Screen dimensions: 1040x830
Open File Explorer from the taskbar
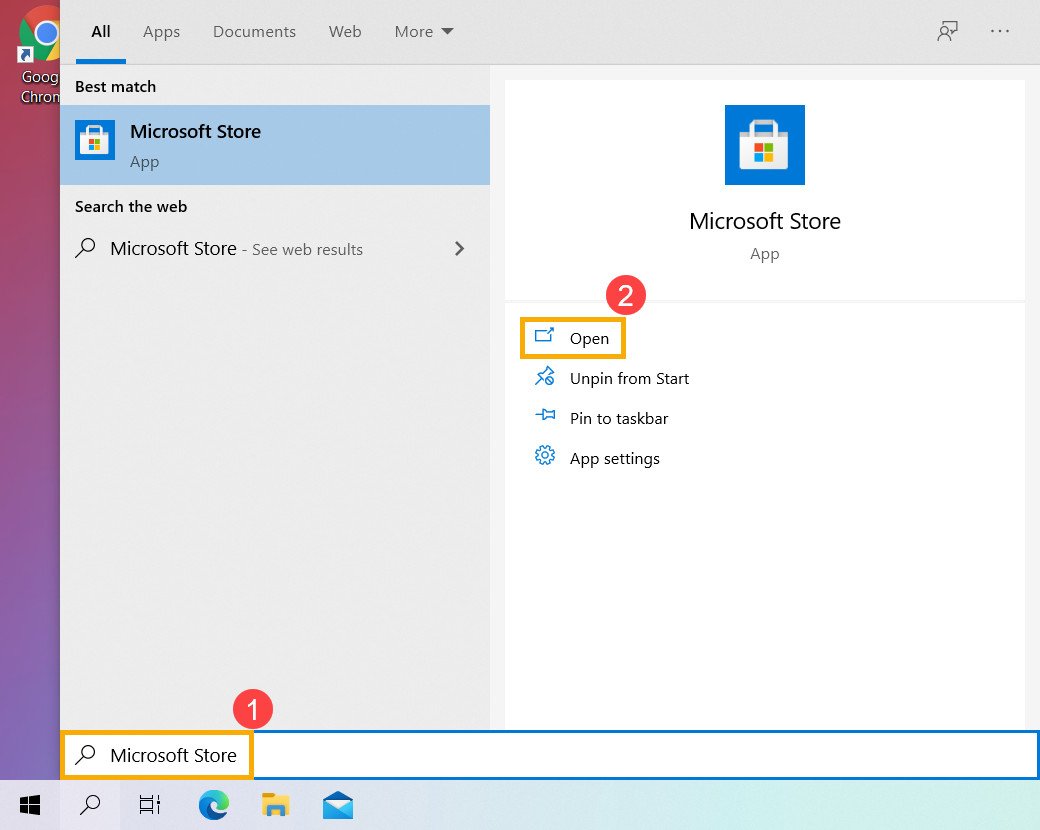[275, 804]
